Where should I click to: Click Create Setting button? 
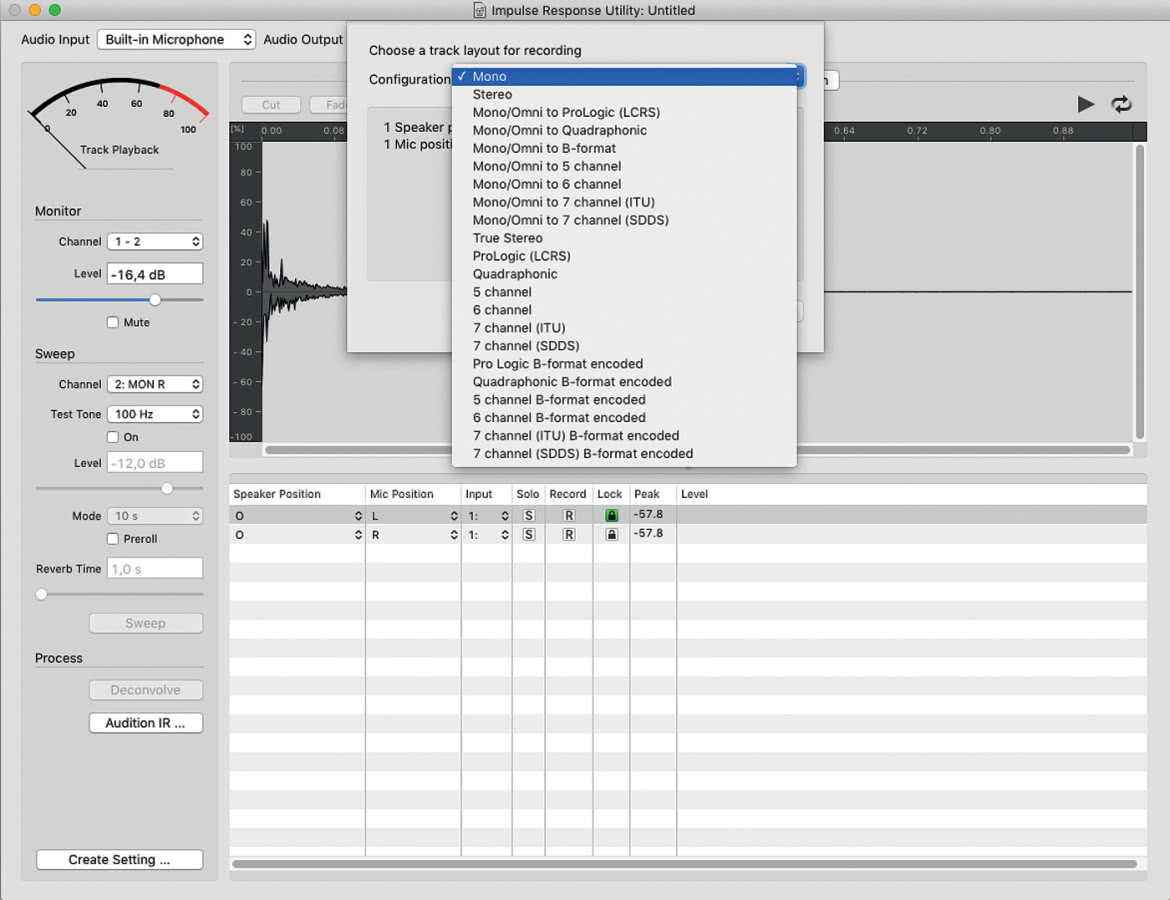(x=119, y=860)
